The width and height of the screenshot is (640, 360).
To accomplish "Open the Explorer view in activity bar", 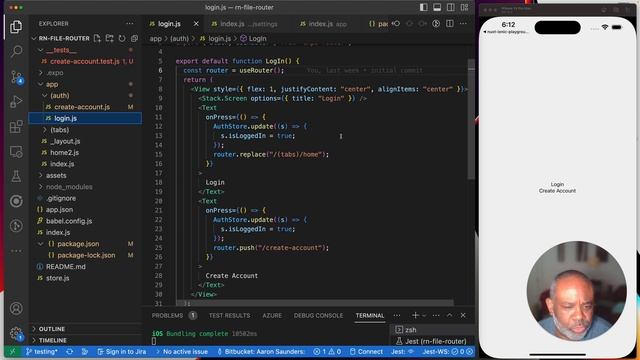I will (x=16, y=27).
